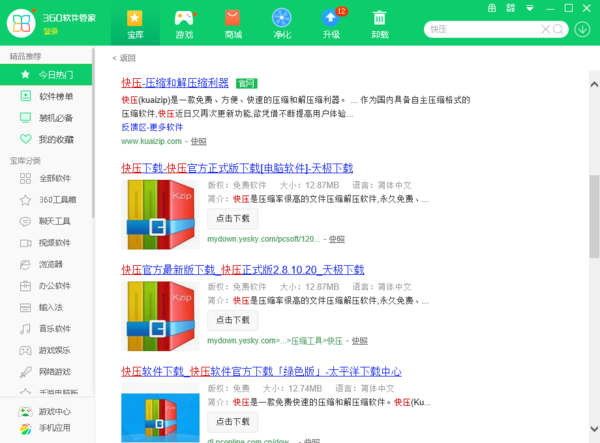Image resolution: width=600 pixels, height=443 pixels.
Task: Open the 反馈区-更多软件 link
Action: tap(152, 127)
